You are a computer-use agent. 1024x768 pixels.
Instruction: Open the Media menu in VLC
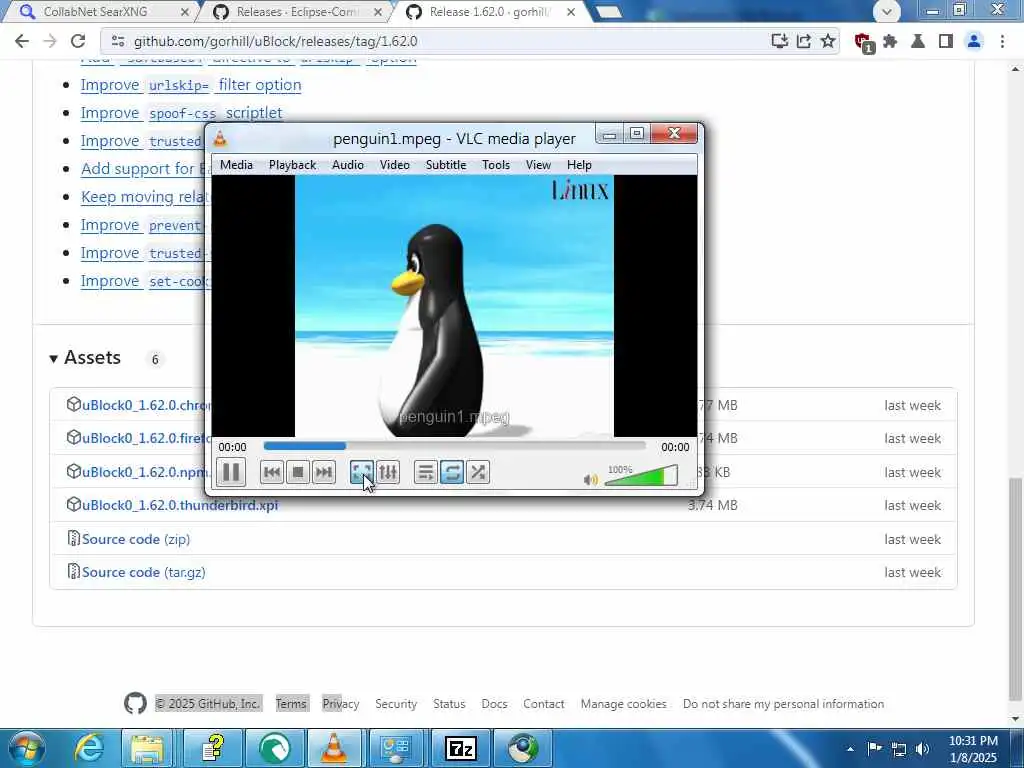(236, 165)
